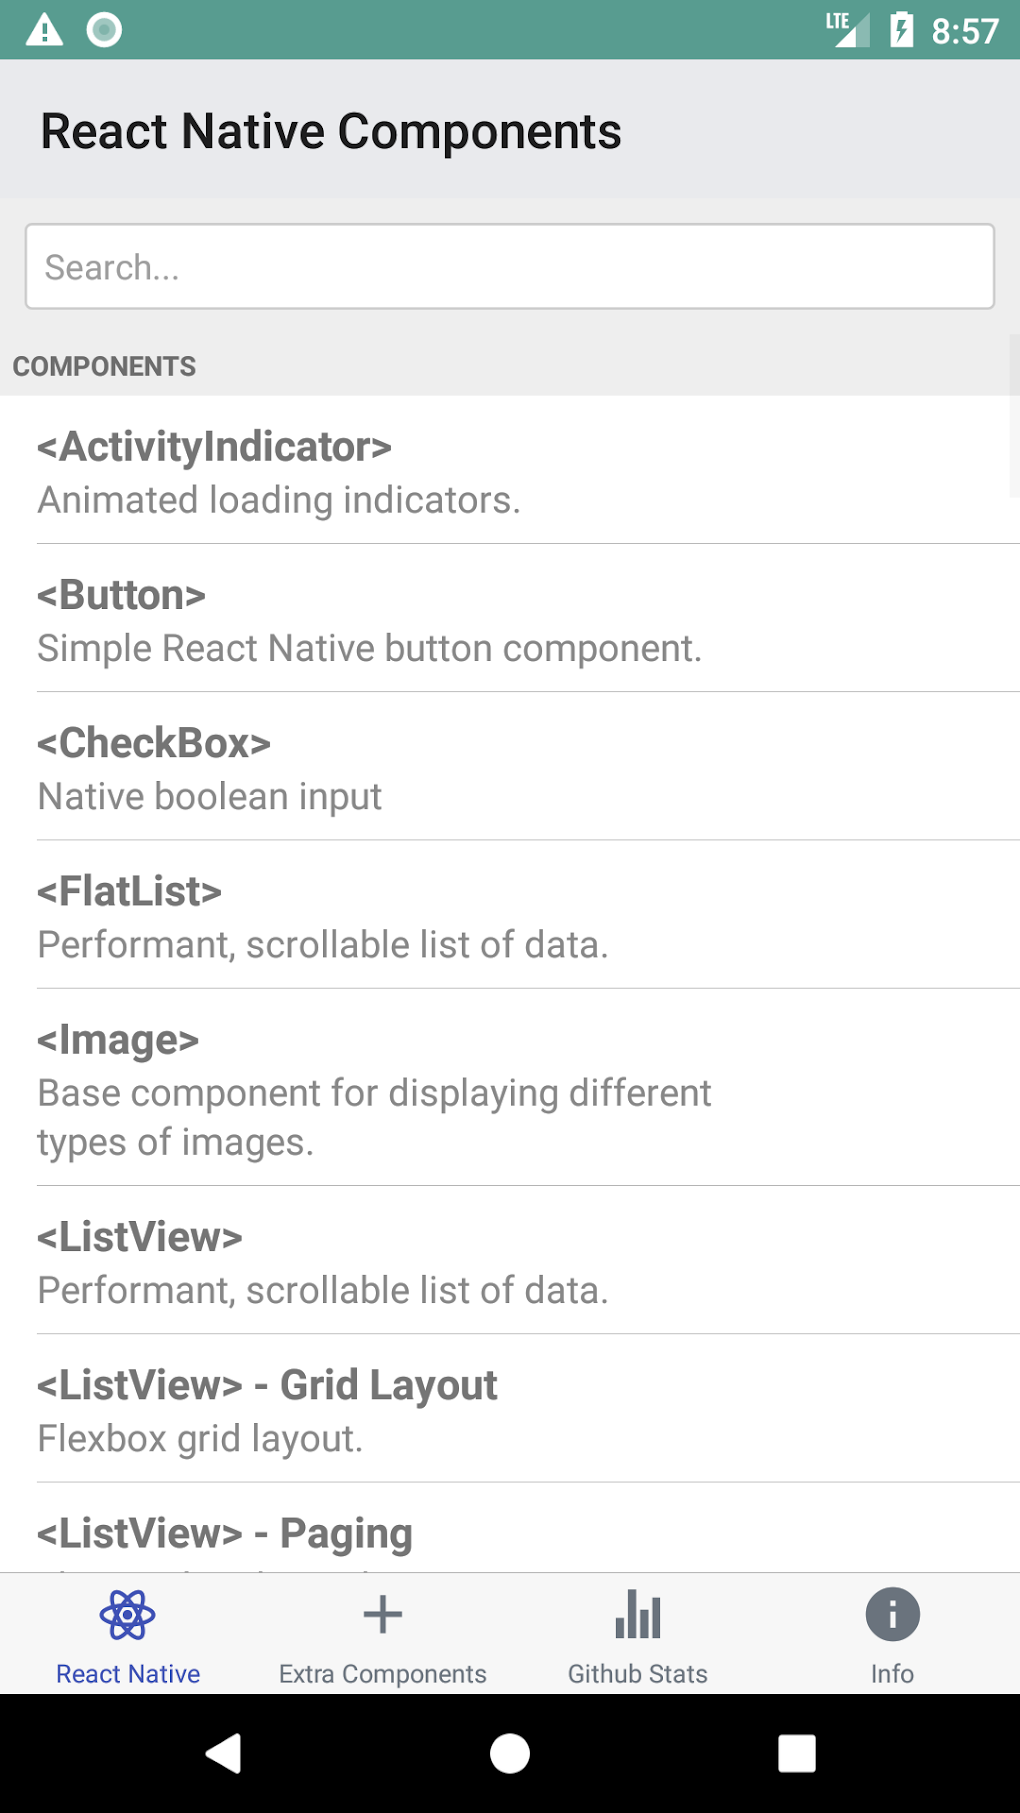Switch to the Extra Components tab

coord(382,1635)
